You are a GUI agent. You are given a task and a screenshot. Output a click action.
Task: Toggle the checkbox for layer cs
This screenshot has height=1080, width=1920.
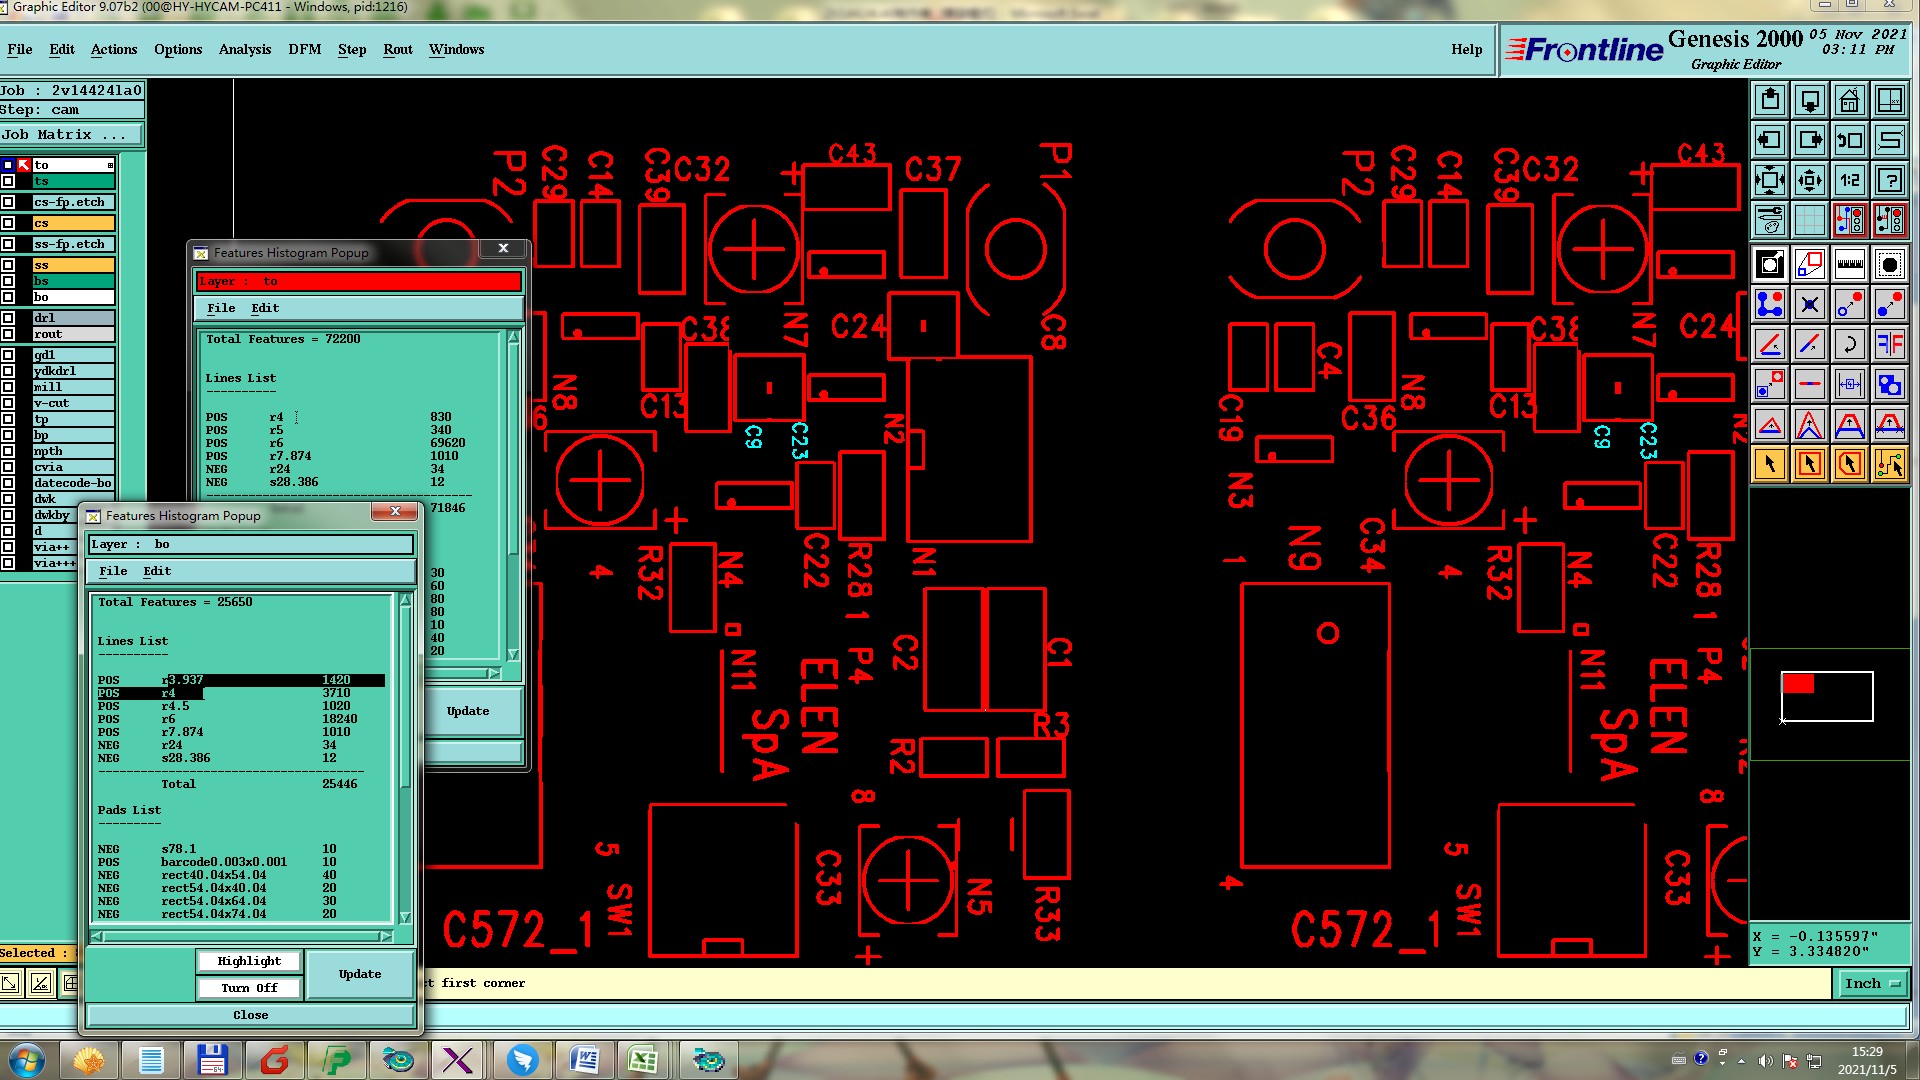click(x=8, y=223)
